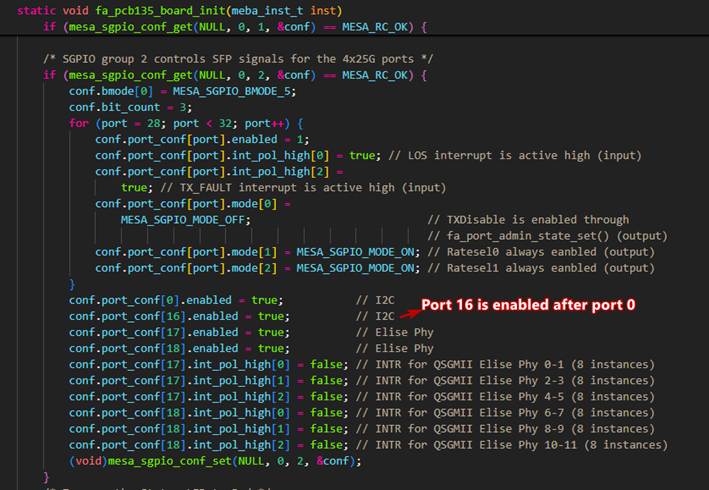Click conf.port_conf[port].mode[0] assignment
The width and height of the screenshot is (709, 490).
(x=193, y=204)
